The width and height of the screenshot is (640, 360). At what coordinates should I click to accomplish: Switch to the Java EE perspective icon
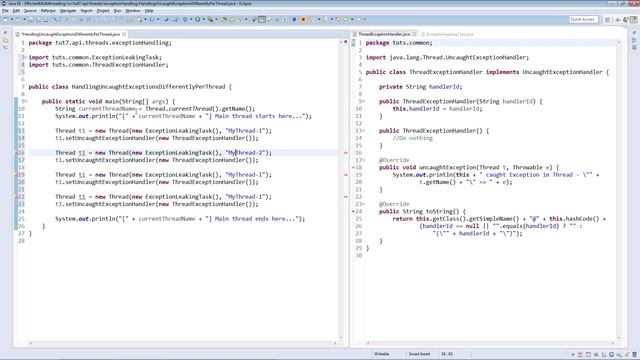tap(634, 20)
